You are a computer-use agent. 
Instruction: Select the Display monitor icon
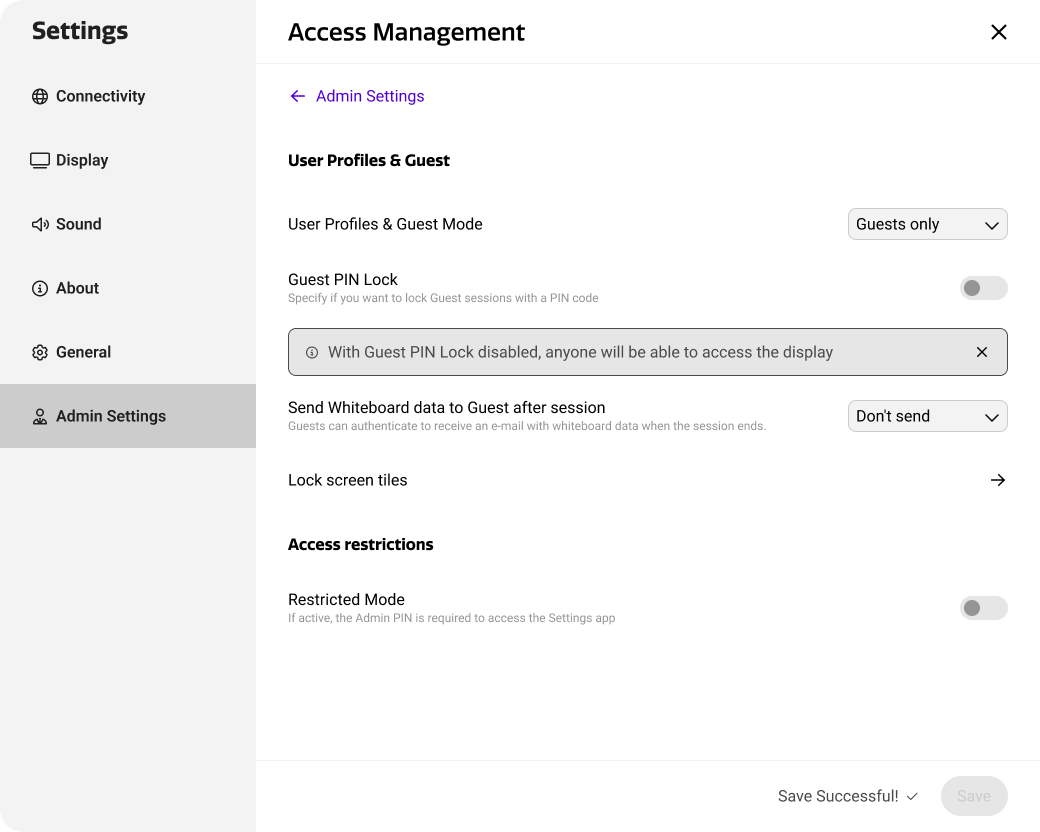point(40,160)
